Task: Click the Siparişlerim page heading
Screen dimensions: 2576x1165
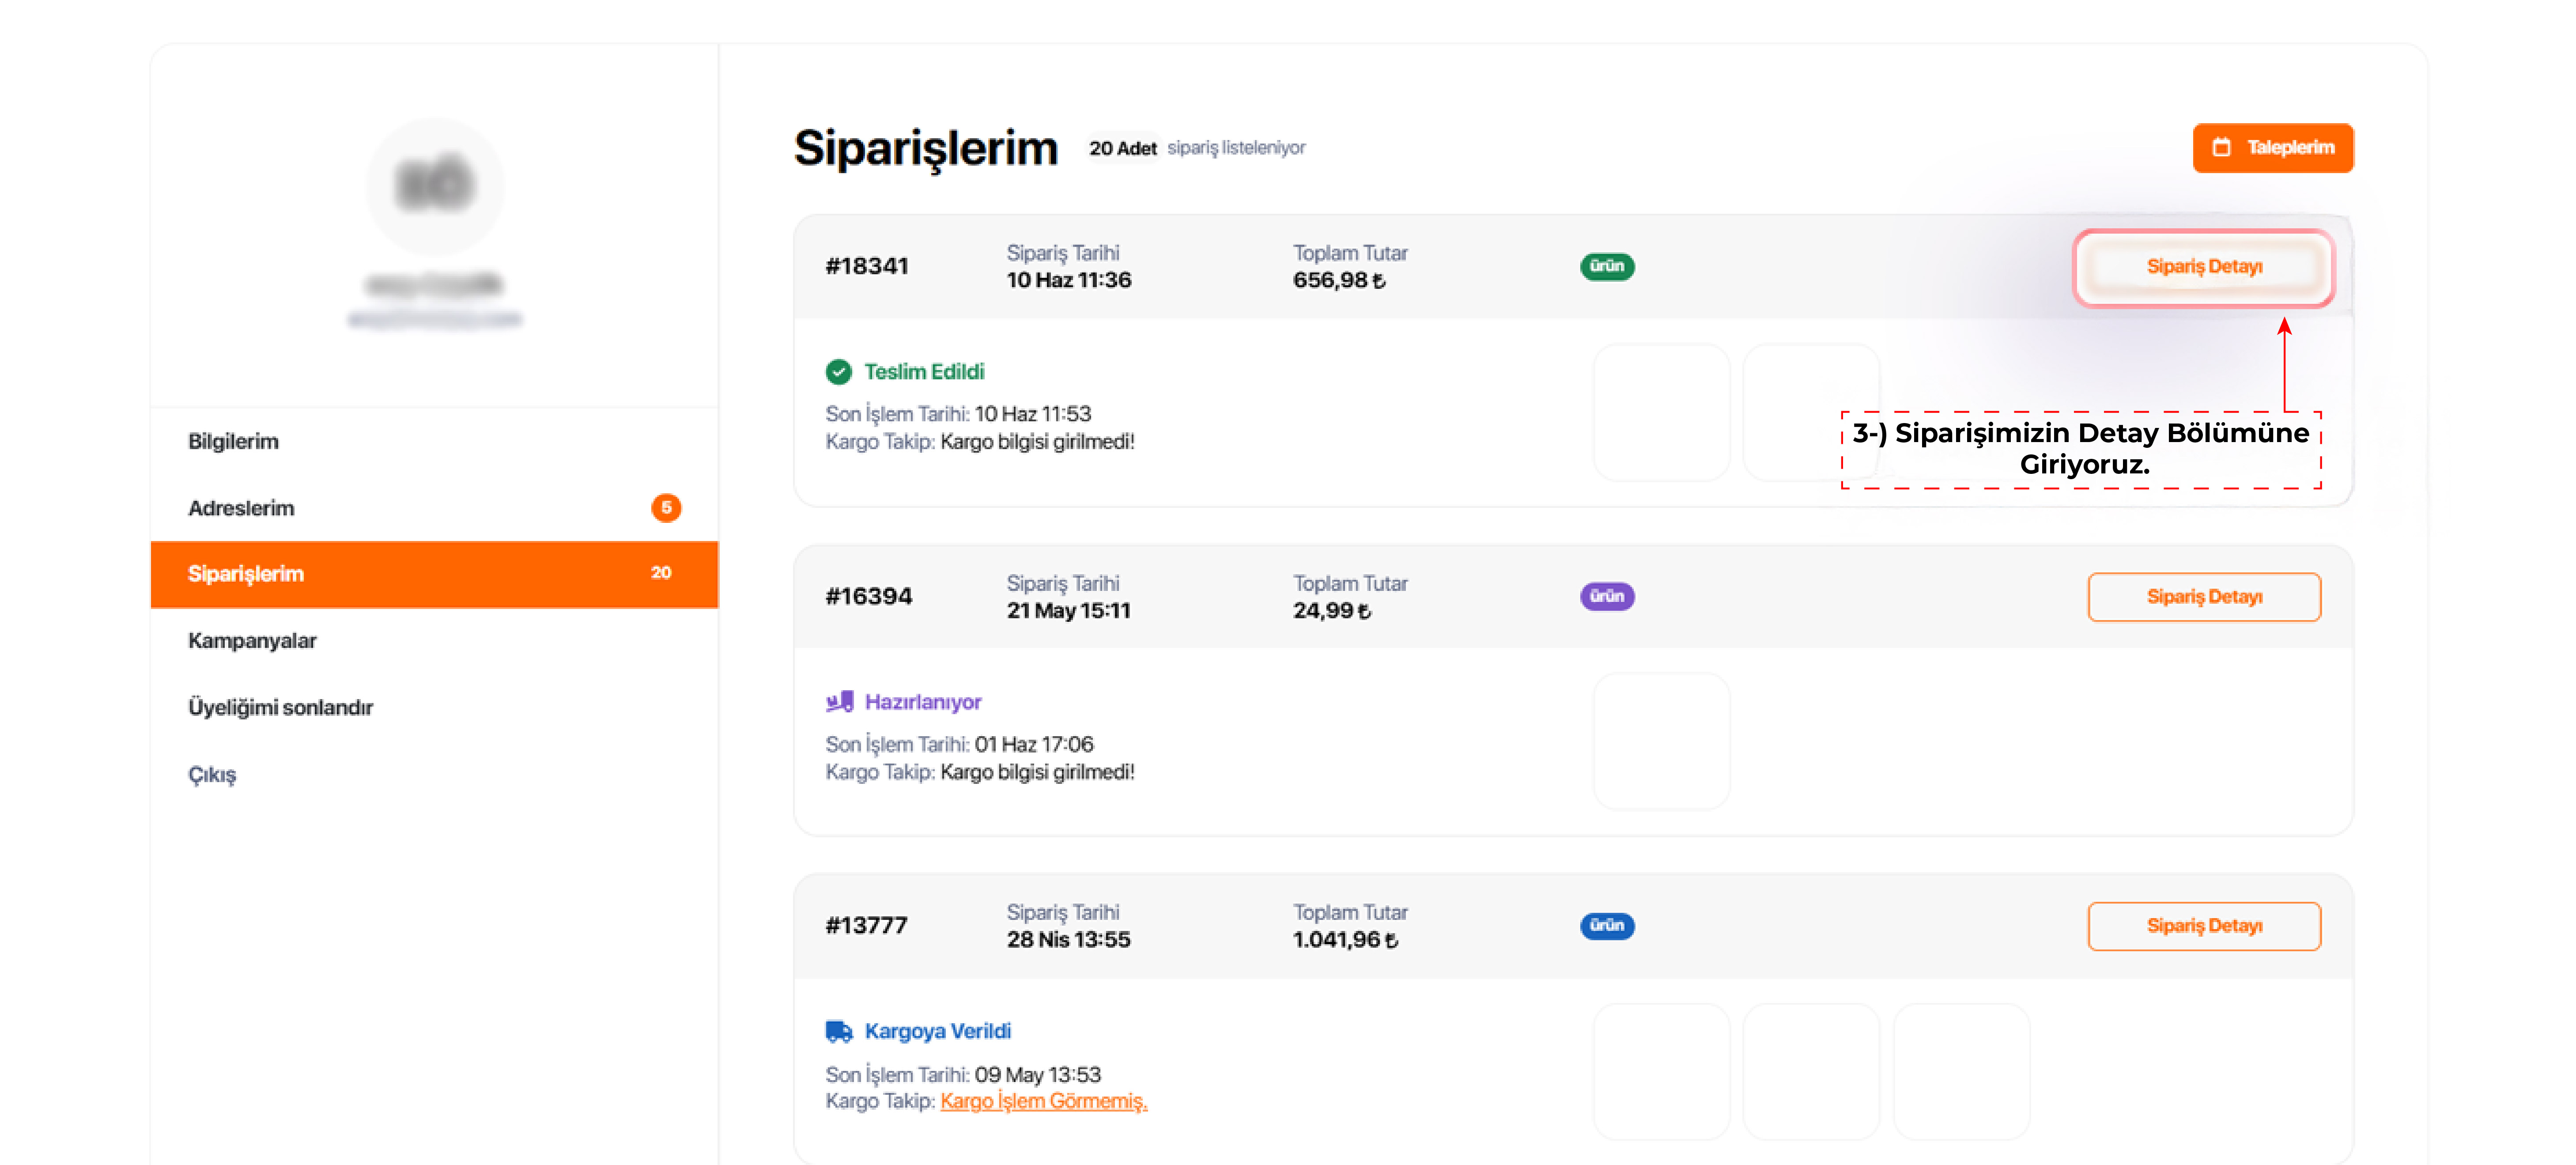Action: coord(926,149)
